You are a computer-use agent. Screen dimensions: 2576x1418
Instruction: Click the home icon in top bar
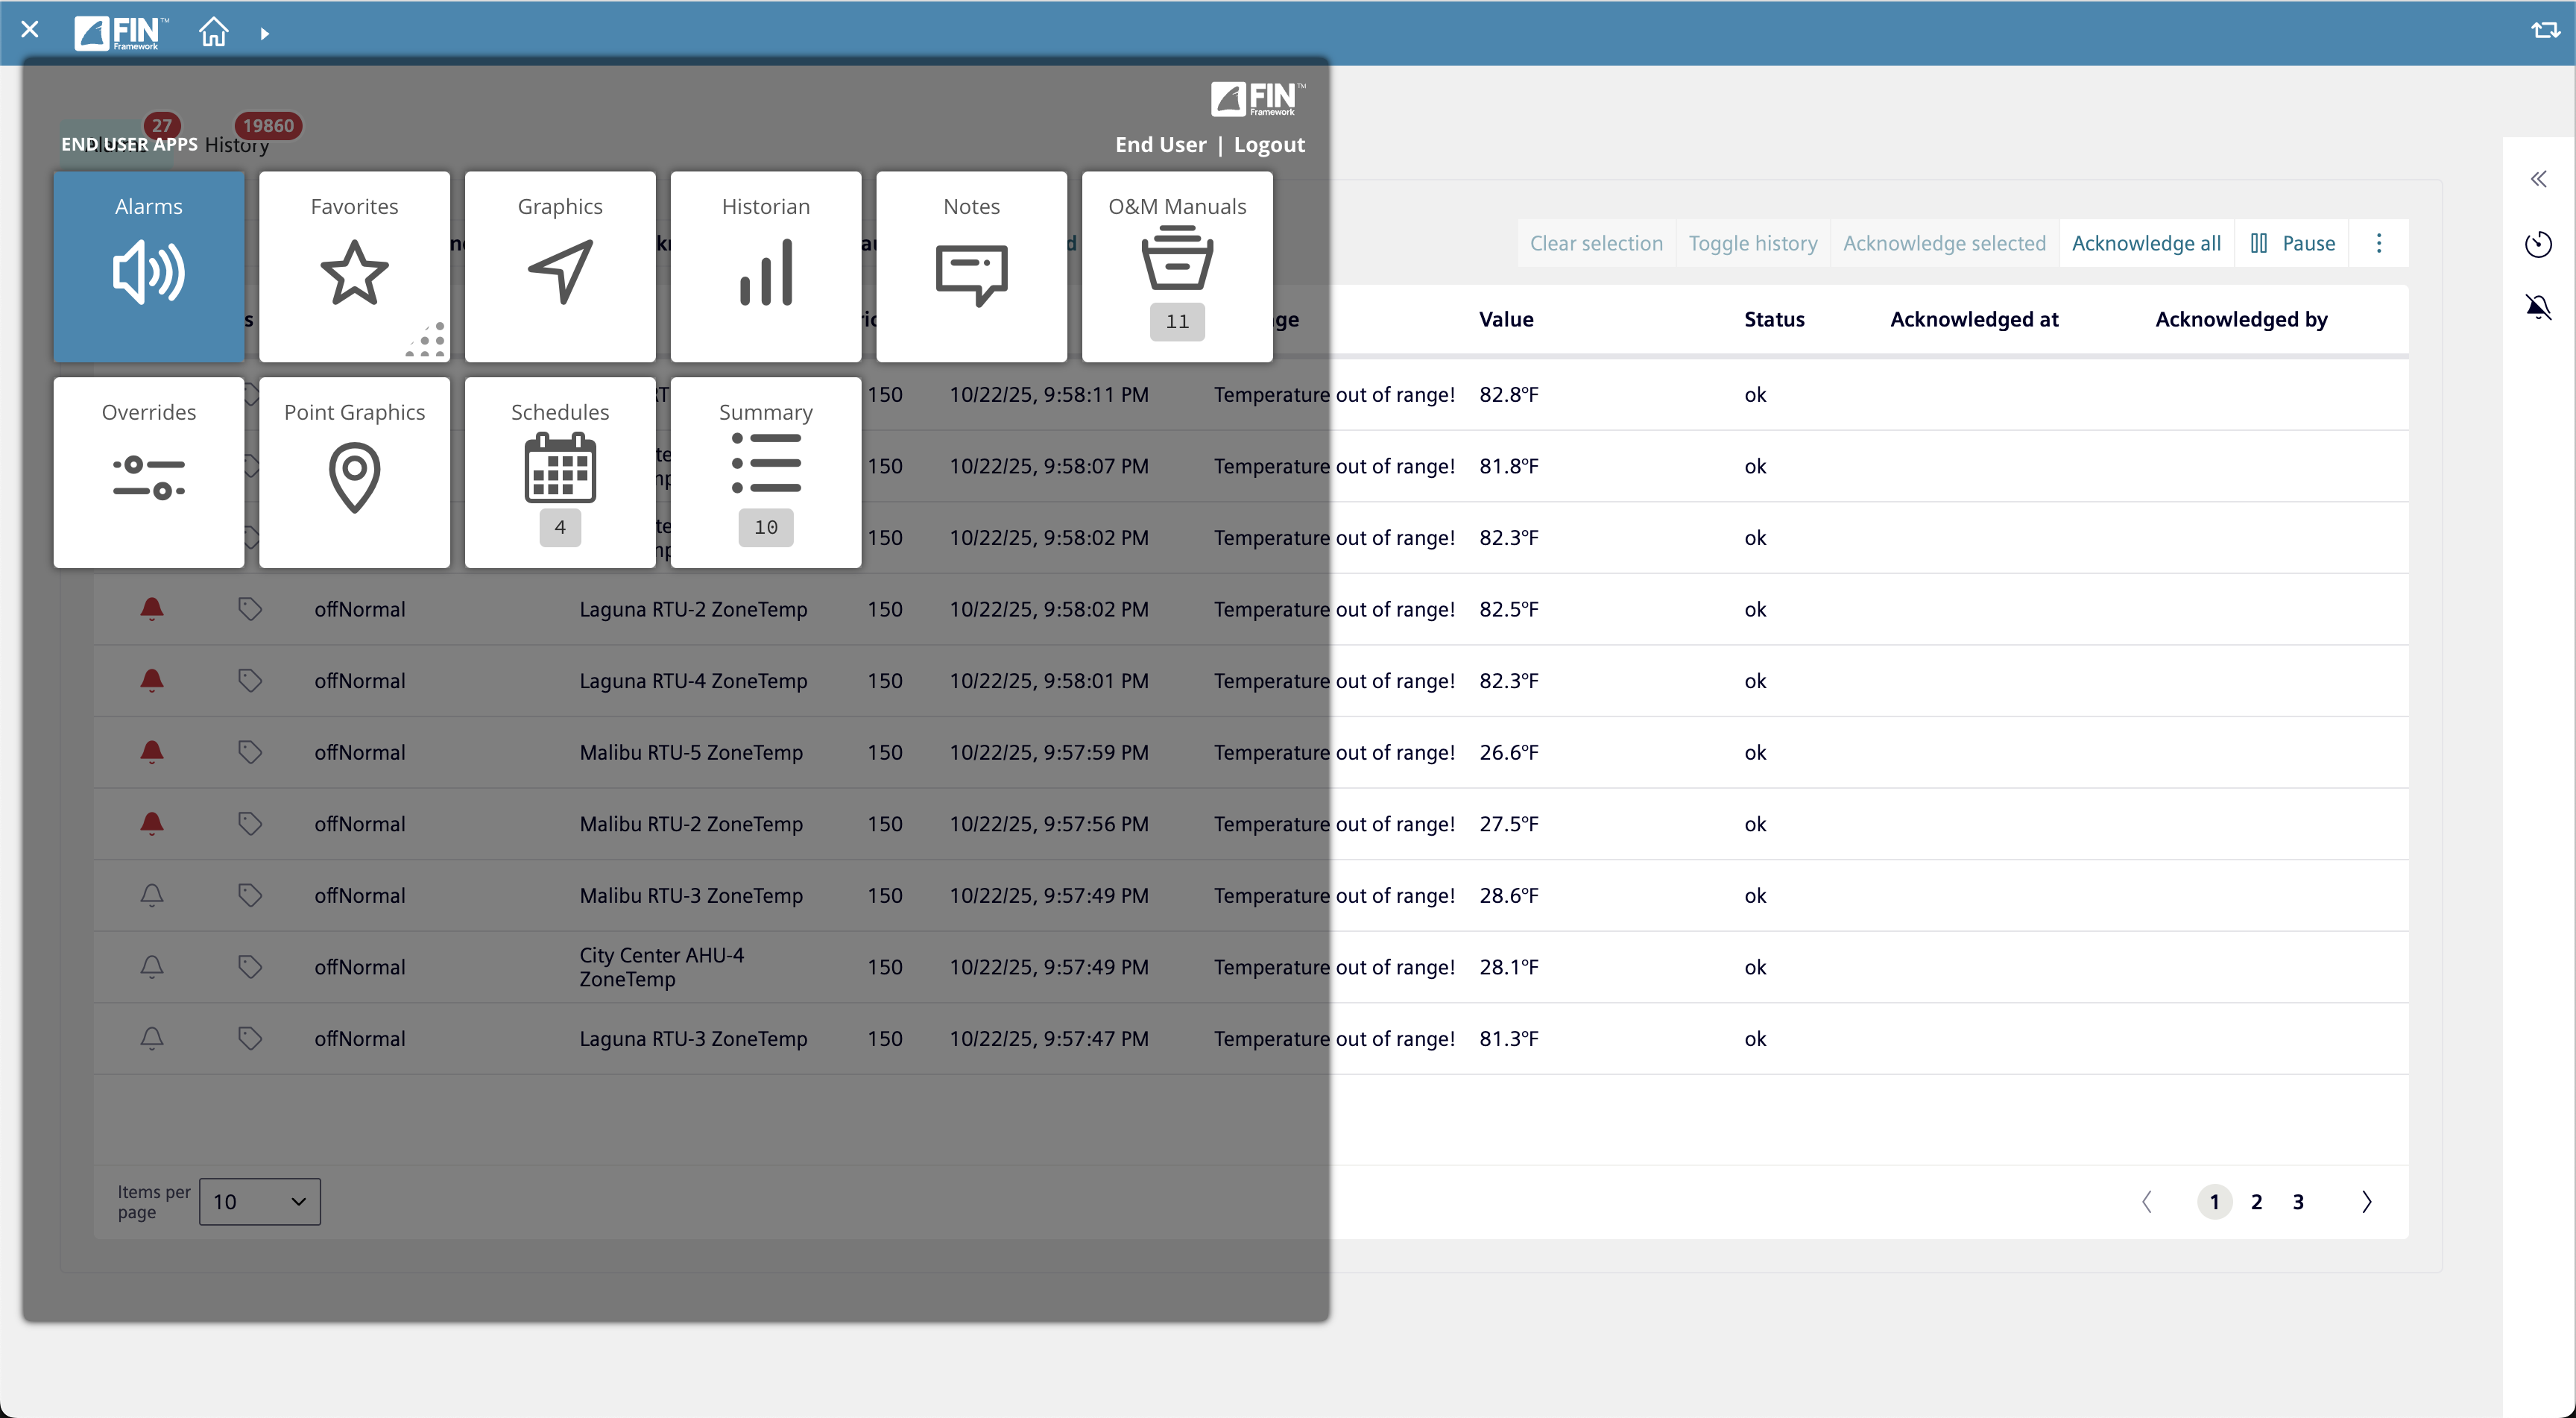(x=213, y=32)
